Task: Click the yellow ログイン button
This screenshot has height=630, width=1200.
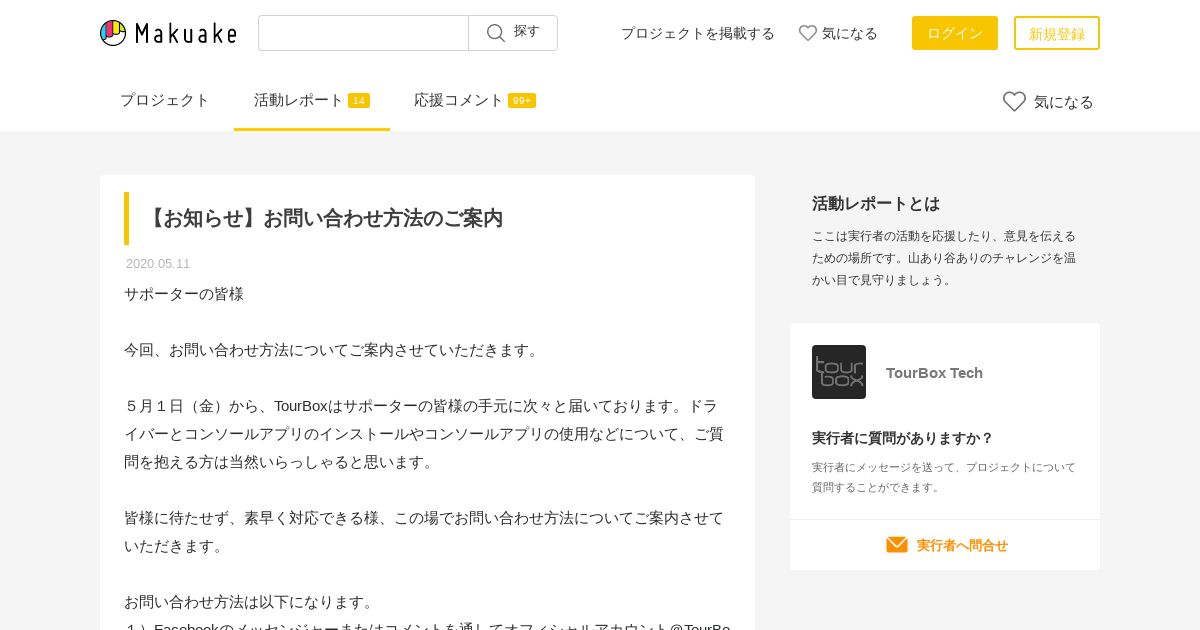Action: [x=955, y=33]
